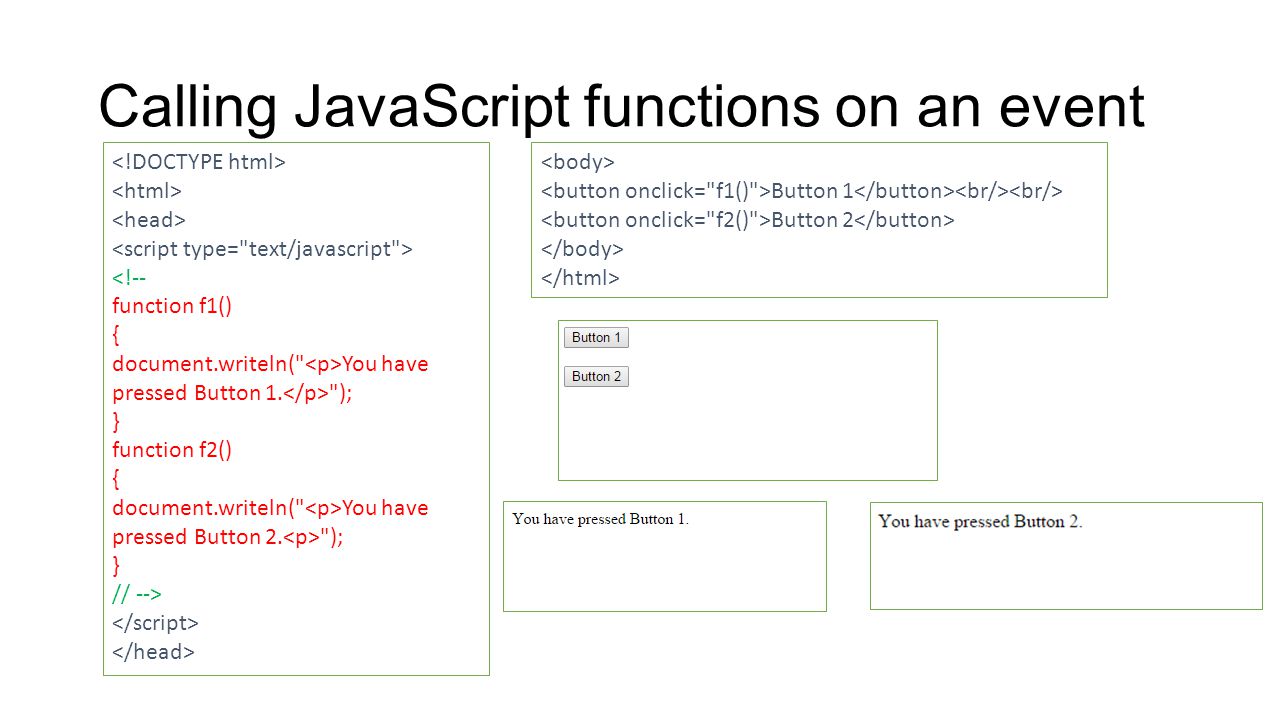The height and width of the screenshot is (720, 1280).
Task: Click the Button 2 button in preview
Action: [x=596, y=376]
